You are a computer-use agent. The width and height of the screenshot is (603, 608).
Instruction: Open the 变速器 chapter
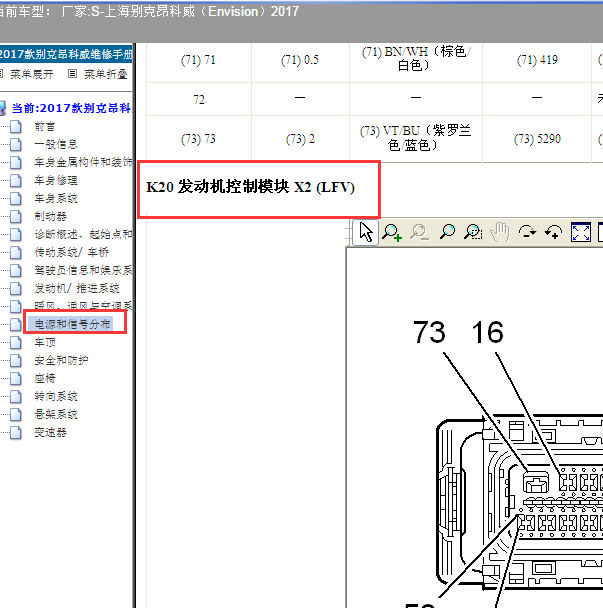(50, 433)
